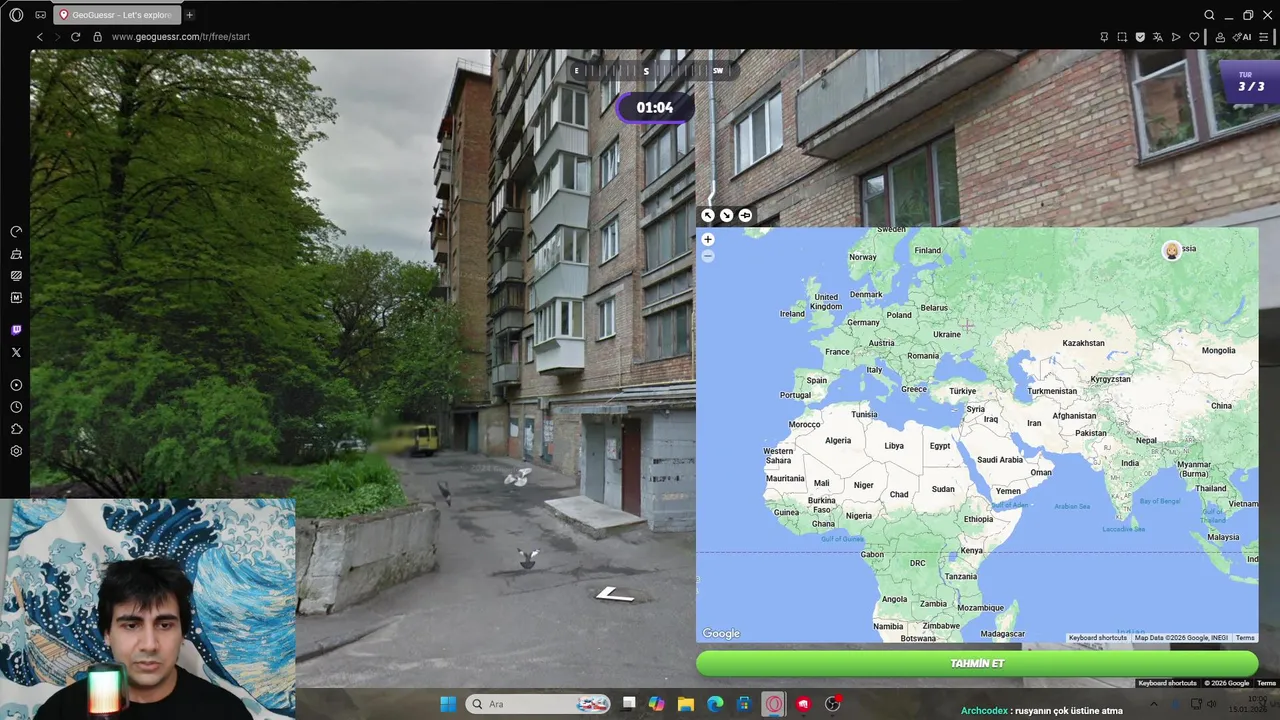Expand the system tray hidden icons chevron
This screenshot has width=1280, height=720.
1153,704
